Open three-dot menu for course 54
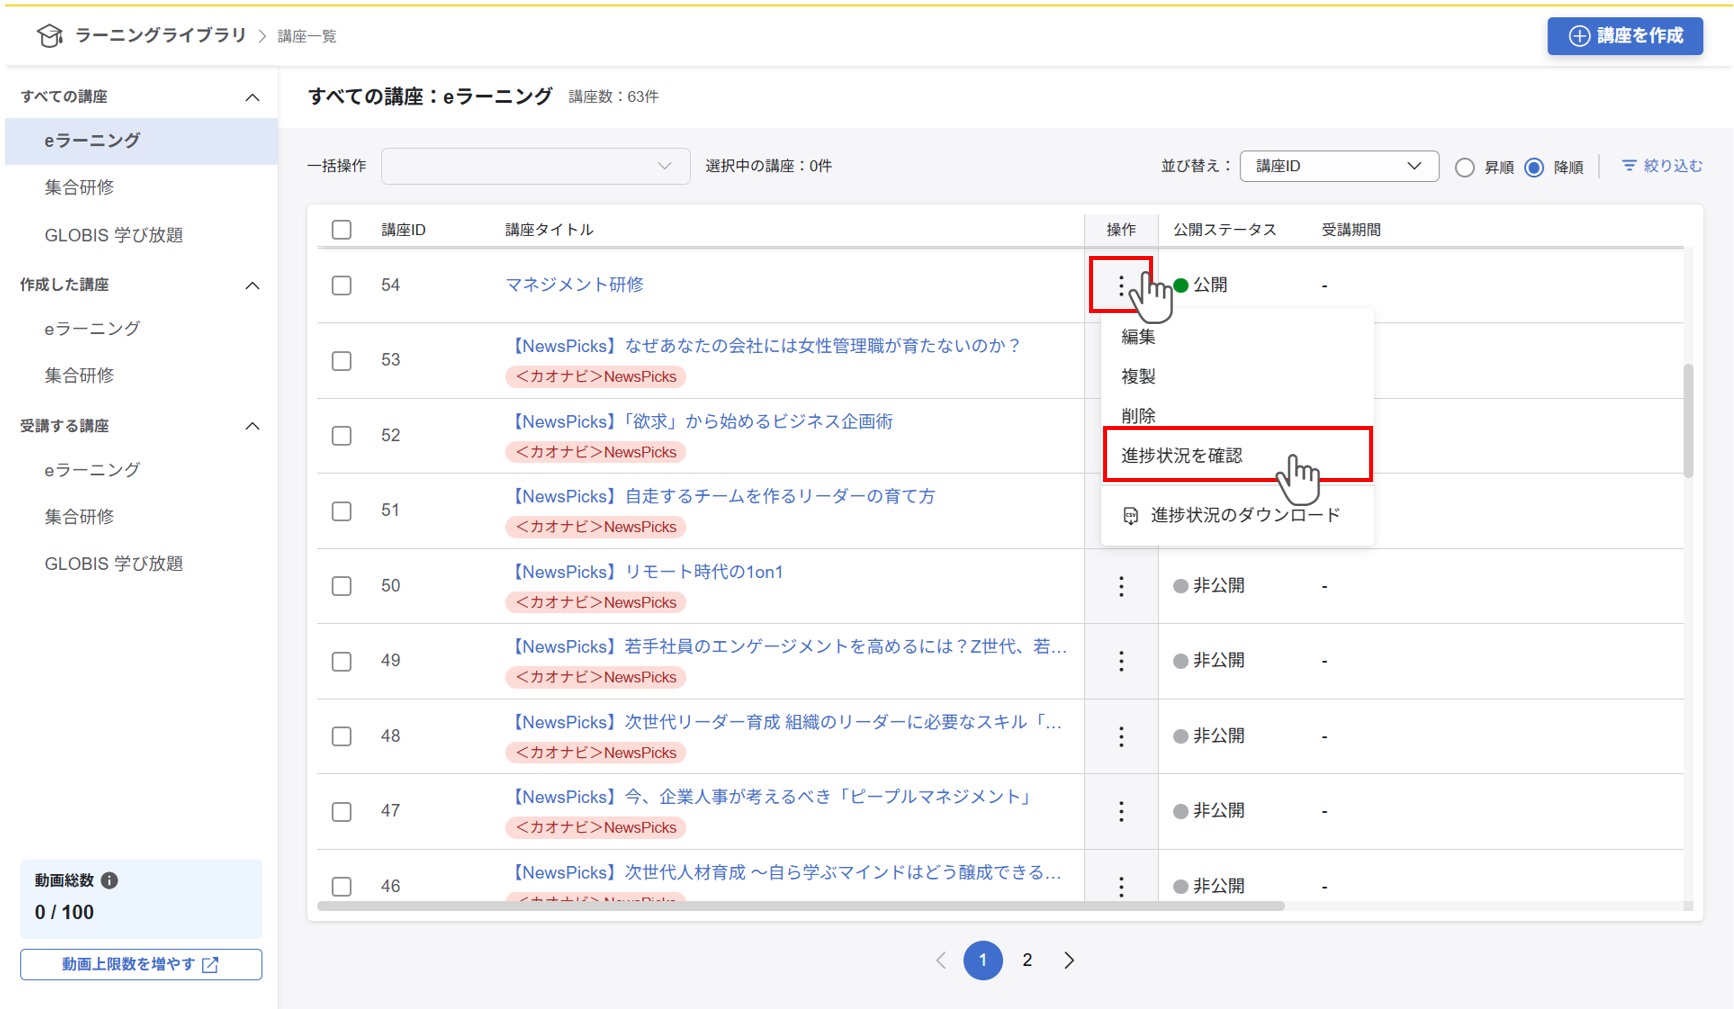 click(x=1121, y=286)
